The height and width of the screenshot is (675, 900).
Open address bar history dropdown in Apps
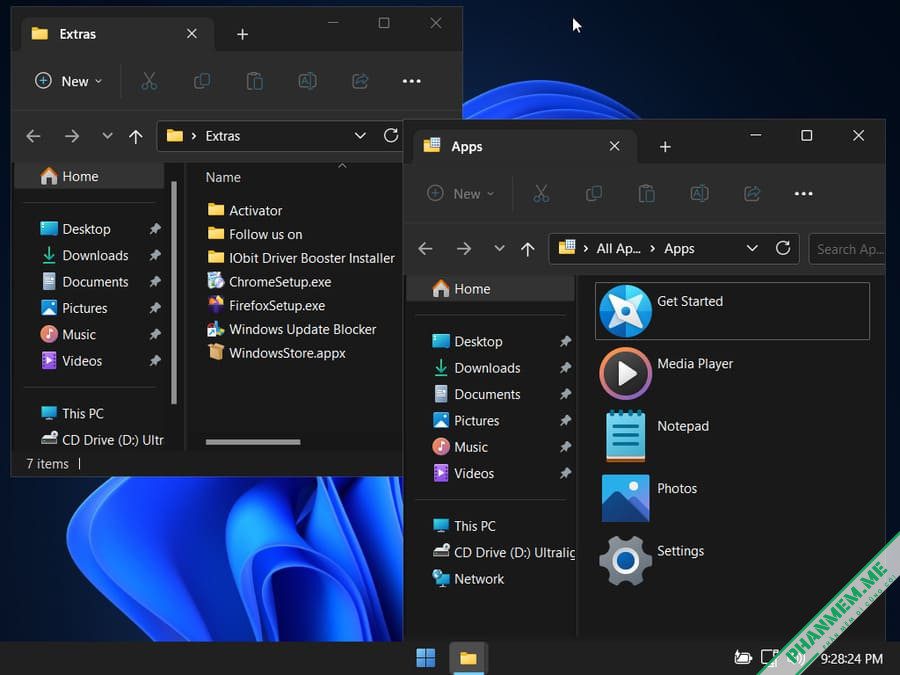click(752, 249)
